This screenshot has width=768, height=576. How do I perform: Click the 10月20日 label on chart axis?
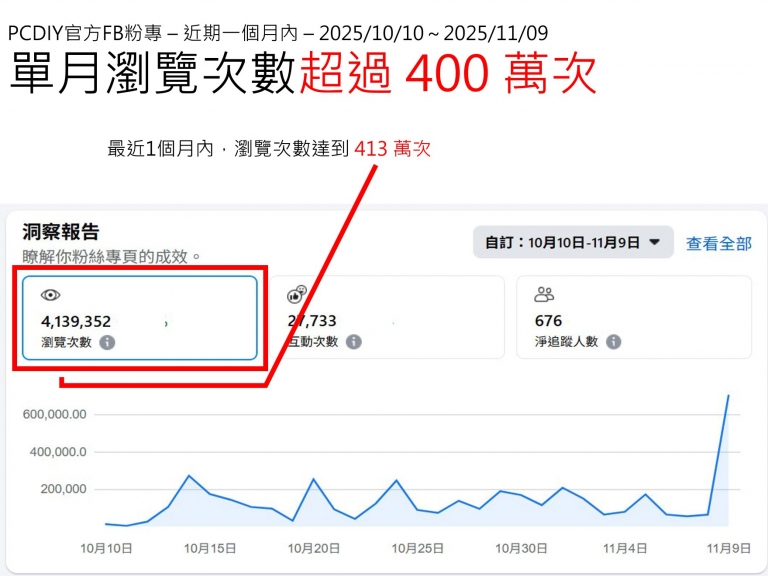(x=314, y=548)
